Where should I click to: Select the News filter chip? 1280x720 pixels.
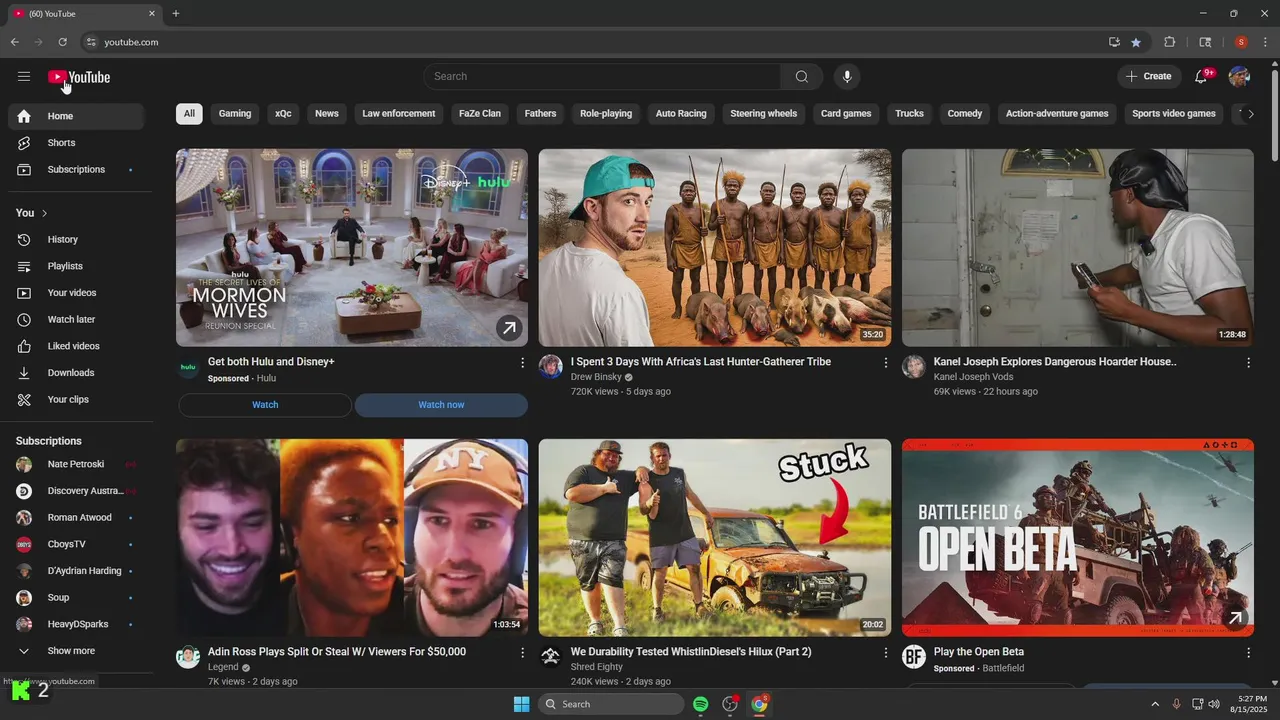pyautogui.click(x=327, y=114)
